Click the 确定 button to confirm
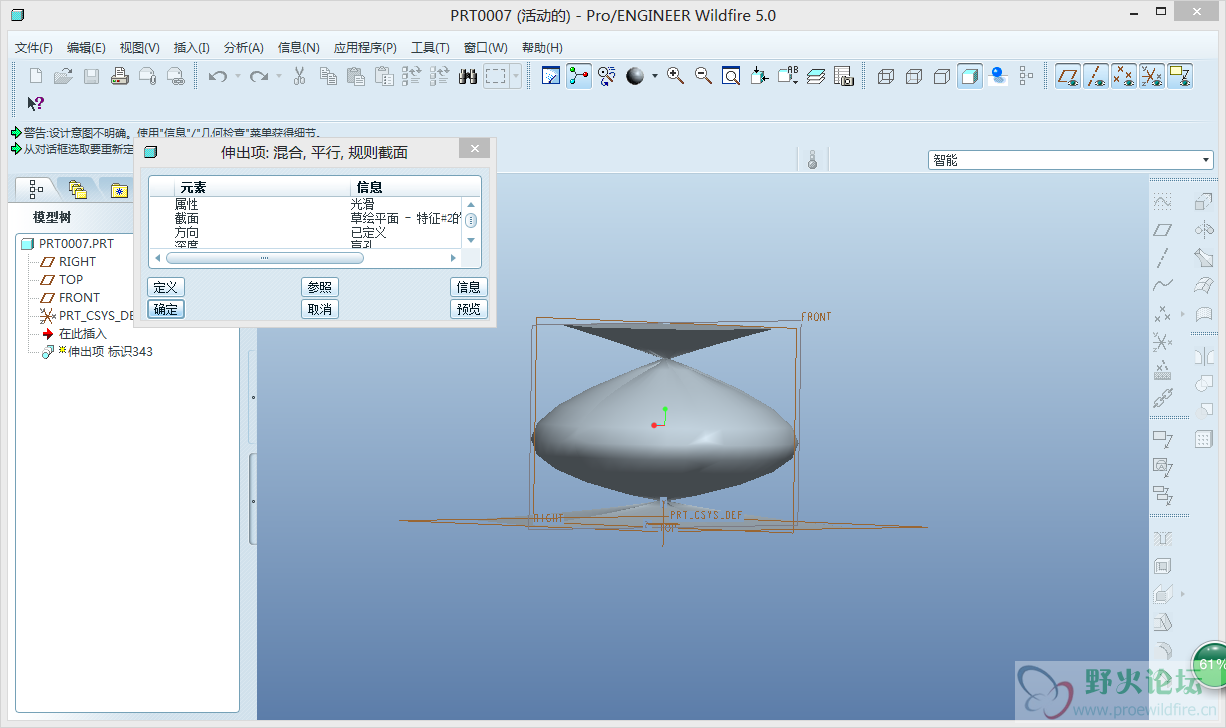The width and height of the screenshot is (1226, 728). tap(166, 309)
